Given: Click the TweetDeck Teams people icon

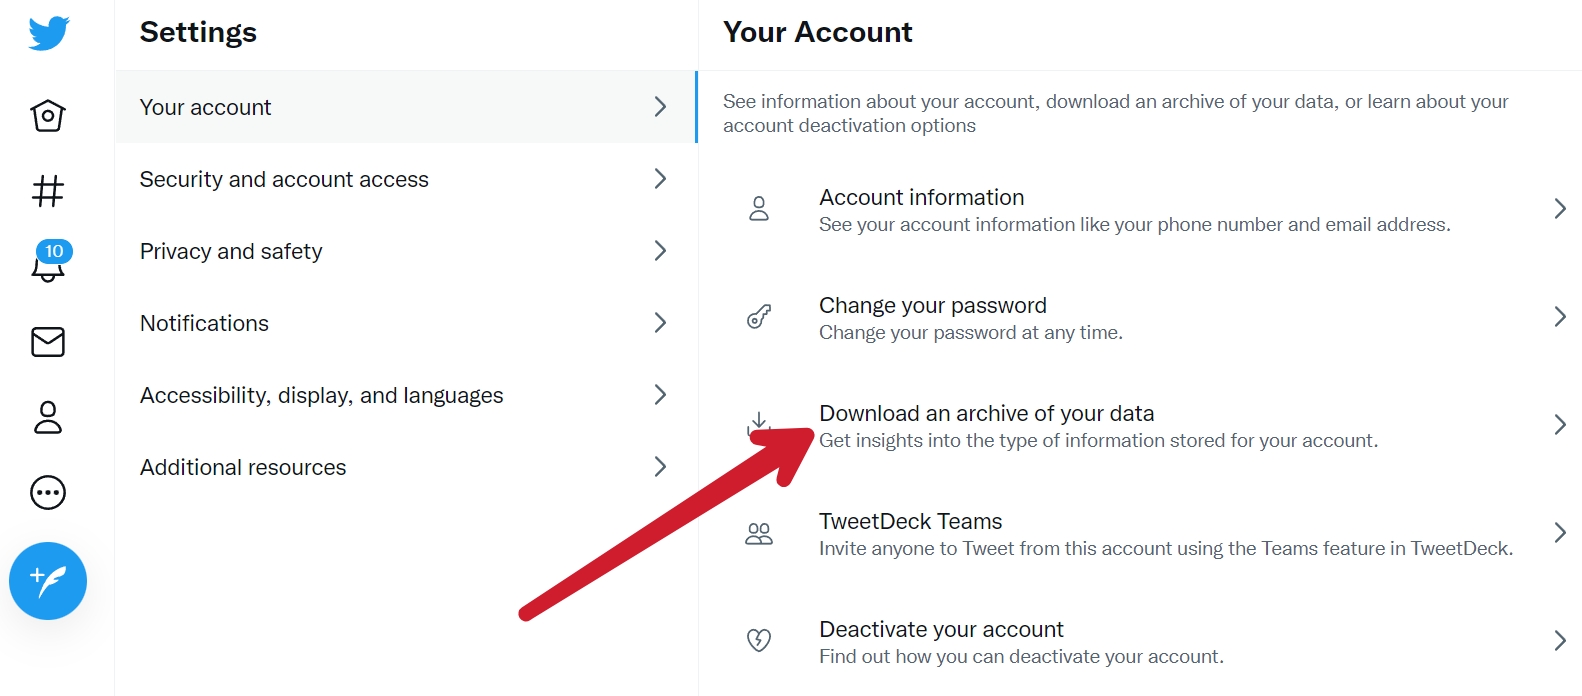Looking at the screenshot, I should click(759, 533).
